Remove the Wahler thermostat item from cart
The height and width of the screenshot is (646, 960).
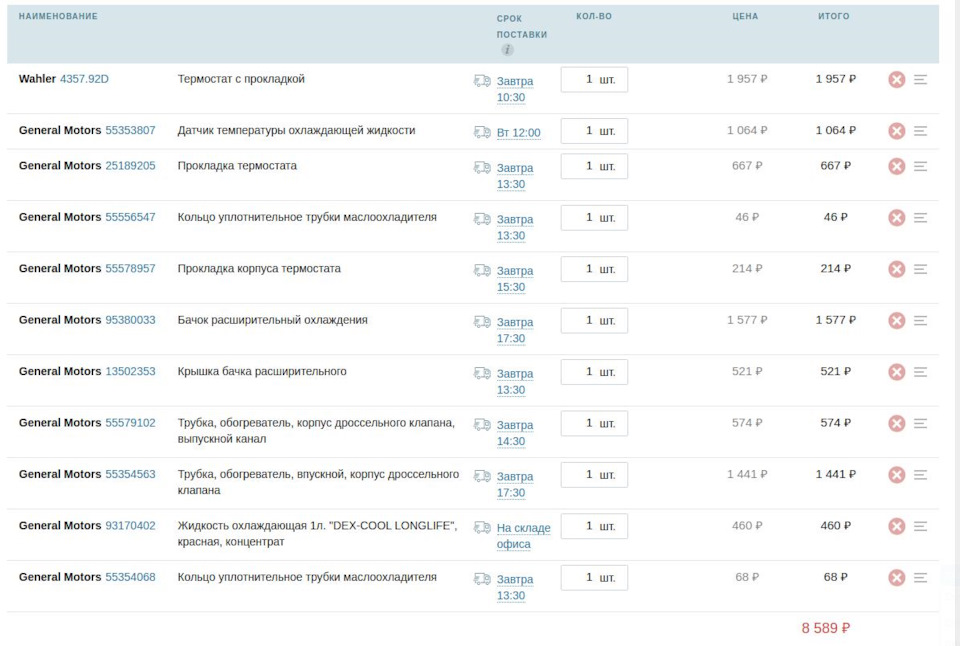[896, 79]
